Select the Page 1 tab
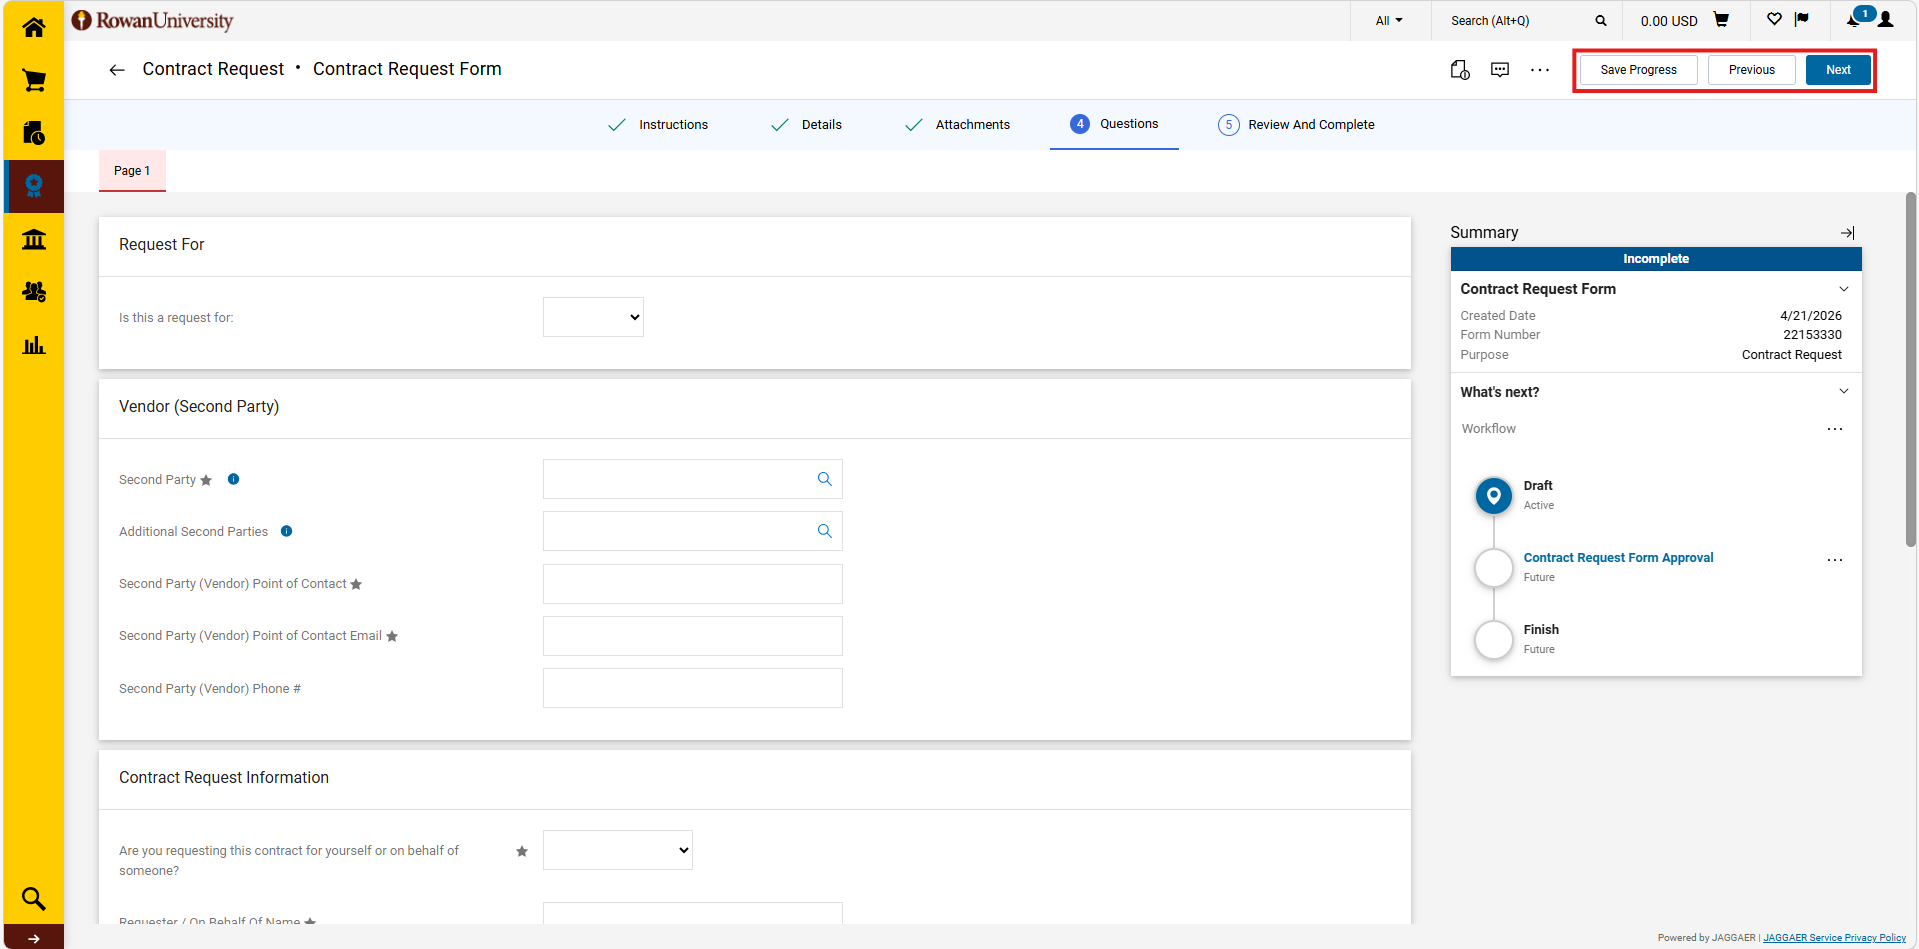 [132, 171]
